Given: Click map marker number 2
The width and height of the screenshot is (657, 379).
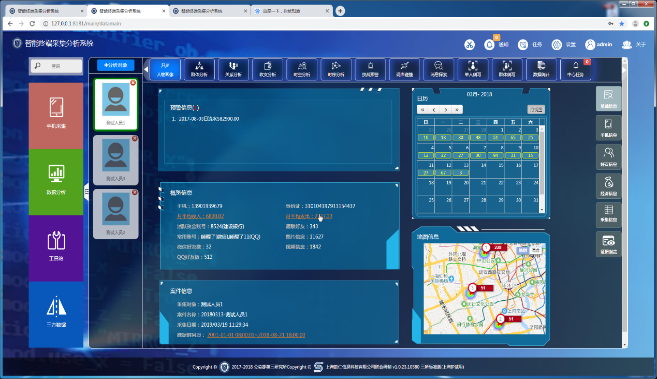Looking at the screenshot, I should [500, 319].
